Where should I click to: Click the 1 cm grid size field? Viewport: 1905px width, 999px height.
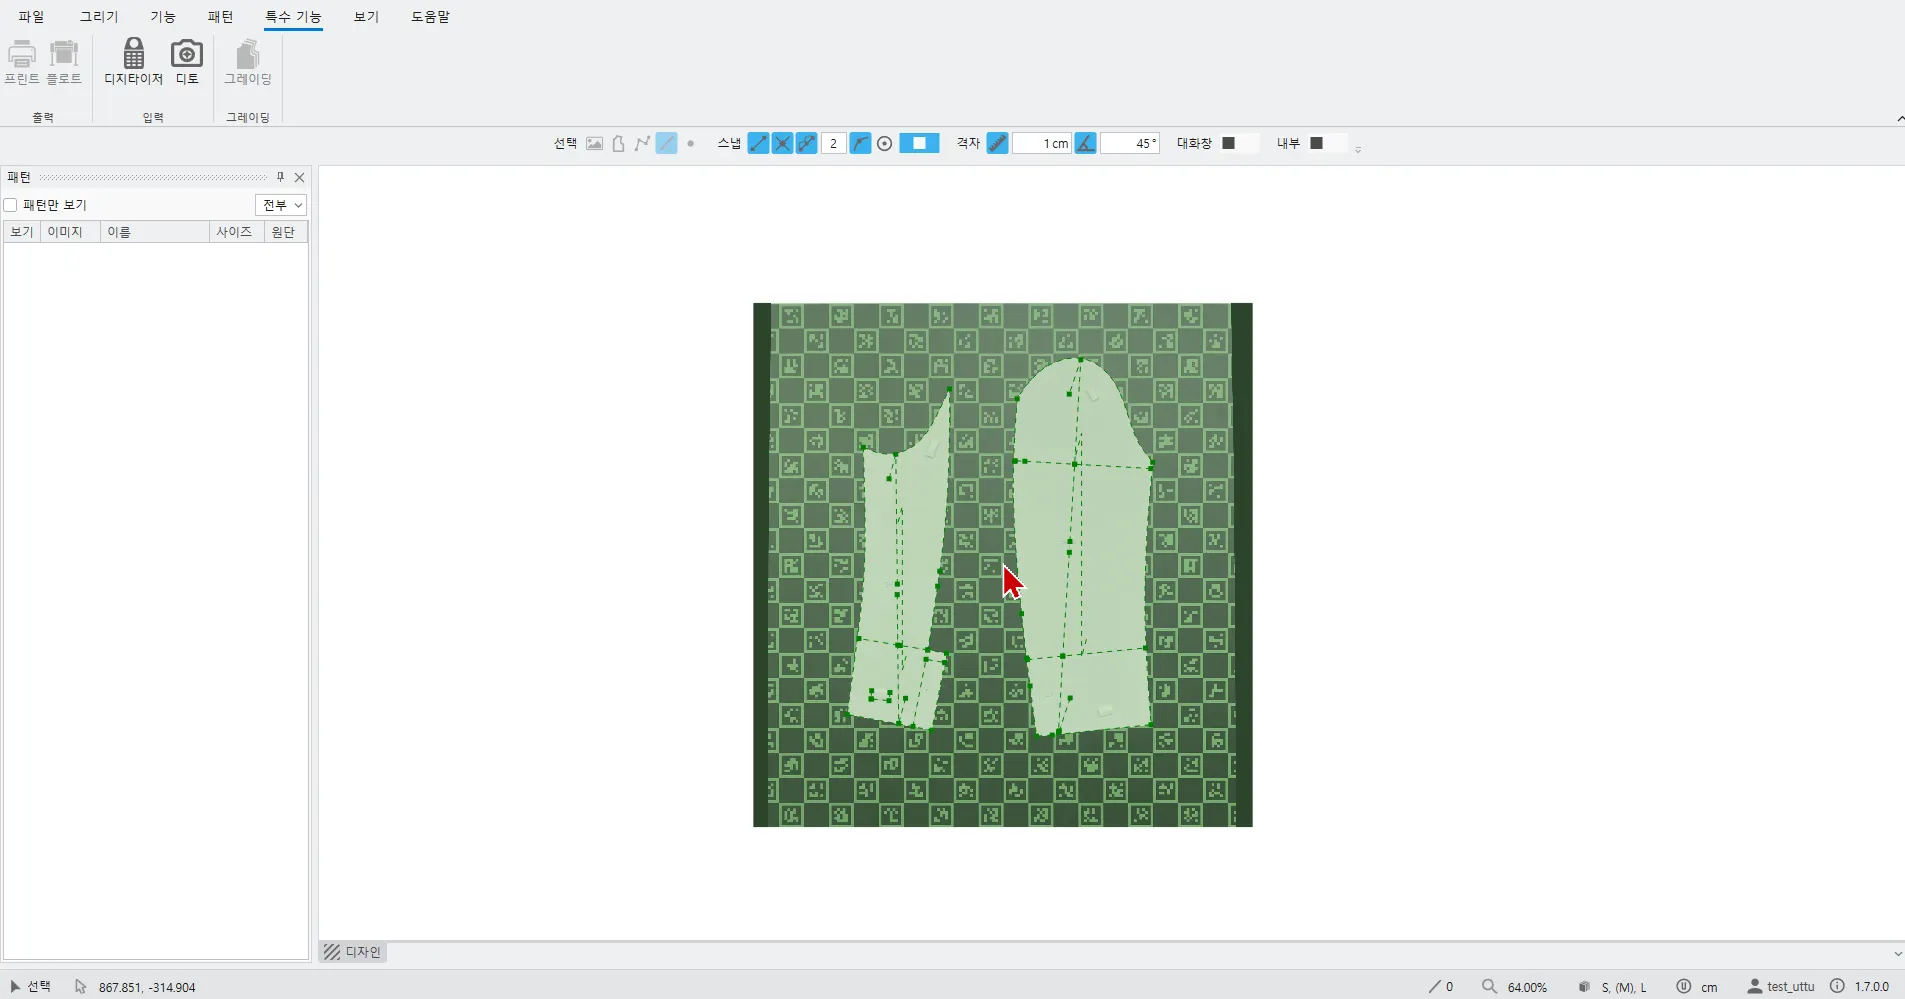tap(1042, 144)
